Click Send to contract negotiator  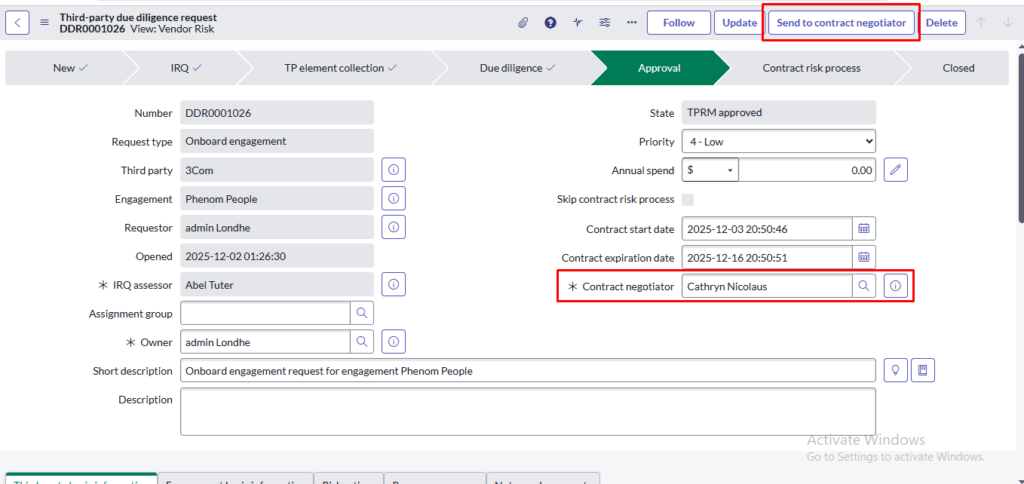pyautogui.click(x=840, y=23)
